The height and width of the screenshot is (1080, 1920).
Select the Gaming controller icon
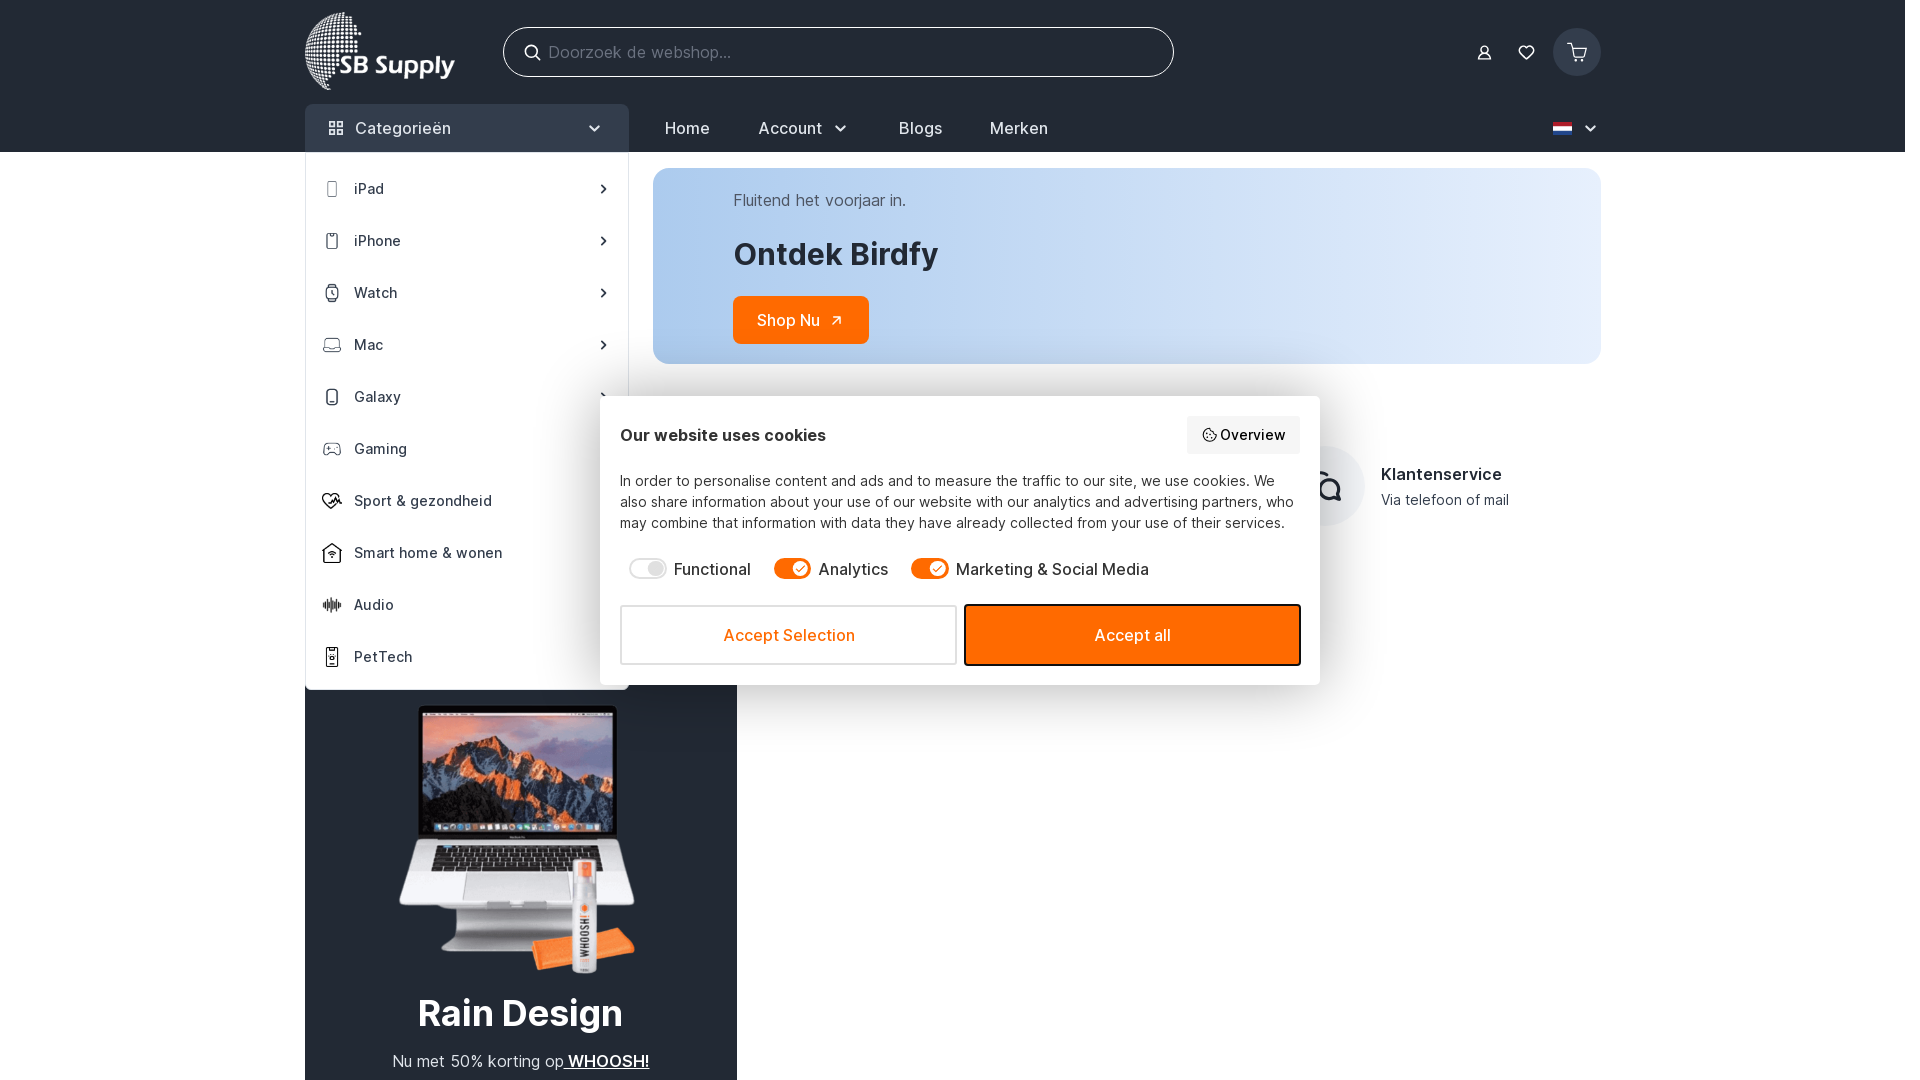point(332,449)
